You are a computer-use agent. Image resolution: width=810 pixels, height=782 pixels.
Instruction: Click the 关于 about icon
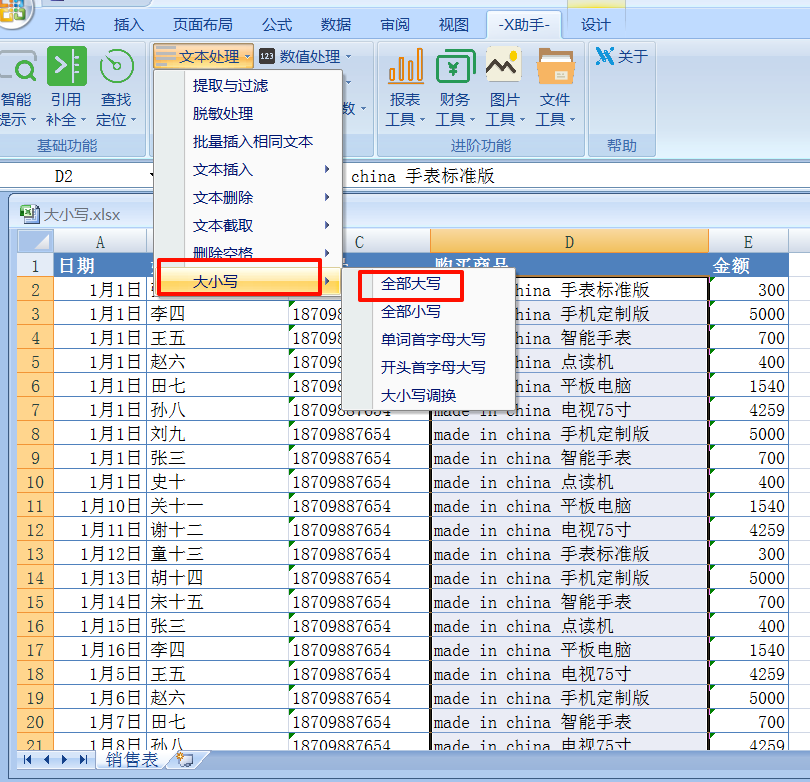coord(621,56)
